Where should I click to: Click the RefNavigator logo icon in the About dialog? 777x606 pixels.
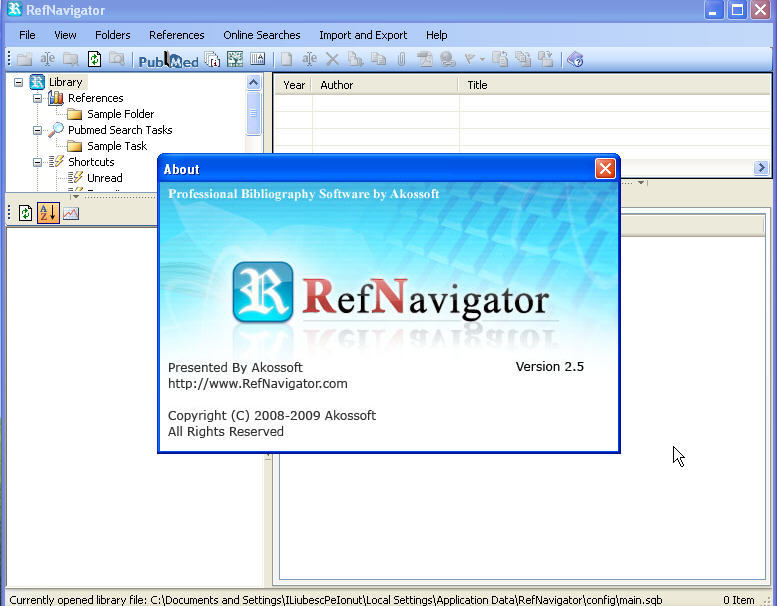[x=263, y=292]
